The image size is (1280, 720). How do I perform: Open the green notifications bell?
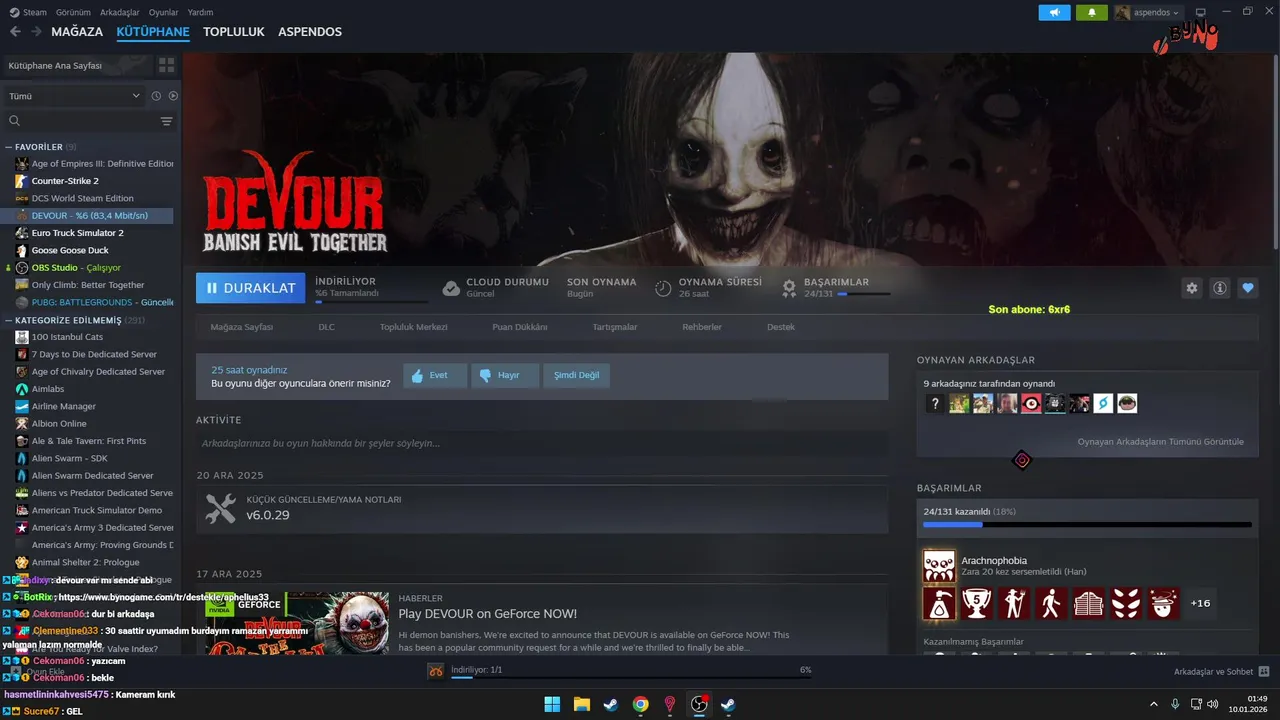(1092, 12)
